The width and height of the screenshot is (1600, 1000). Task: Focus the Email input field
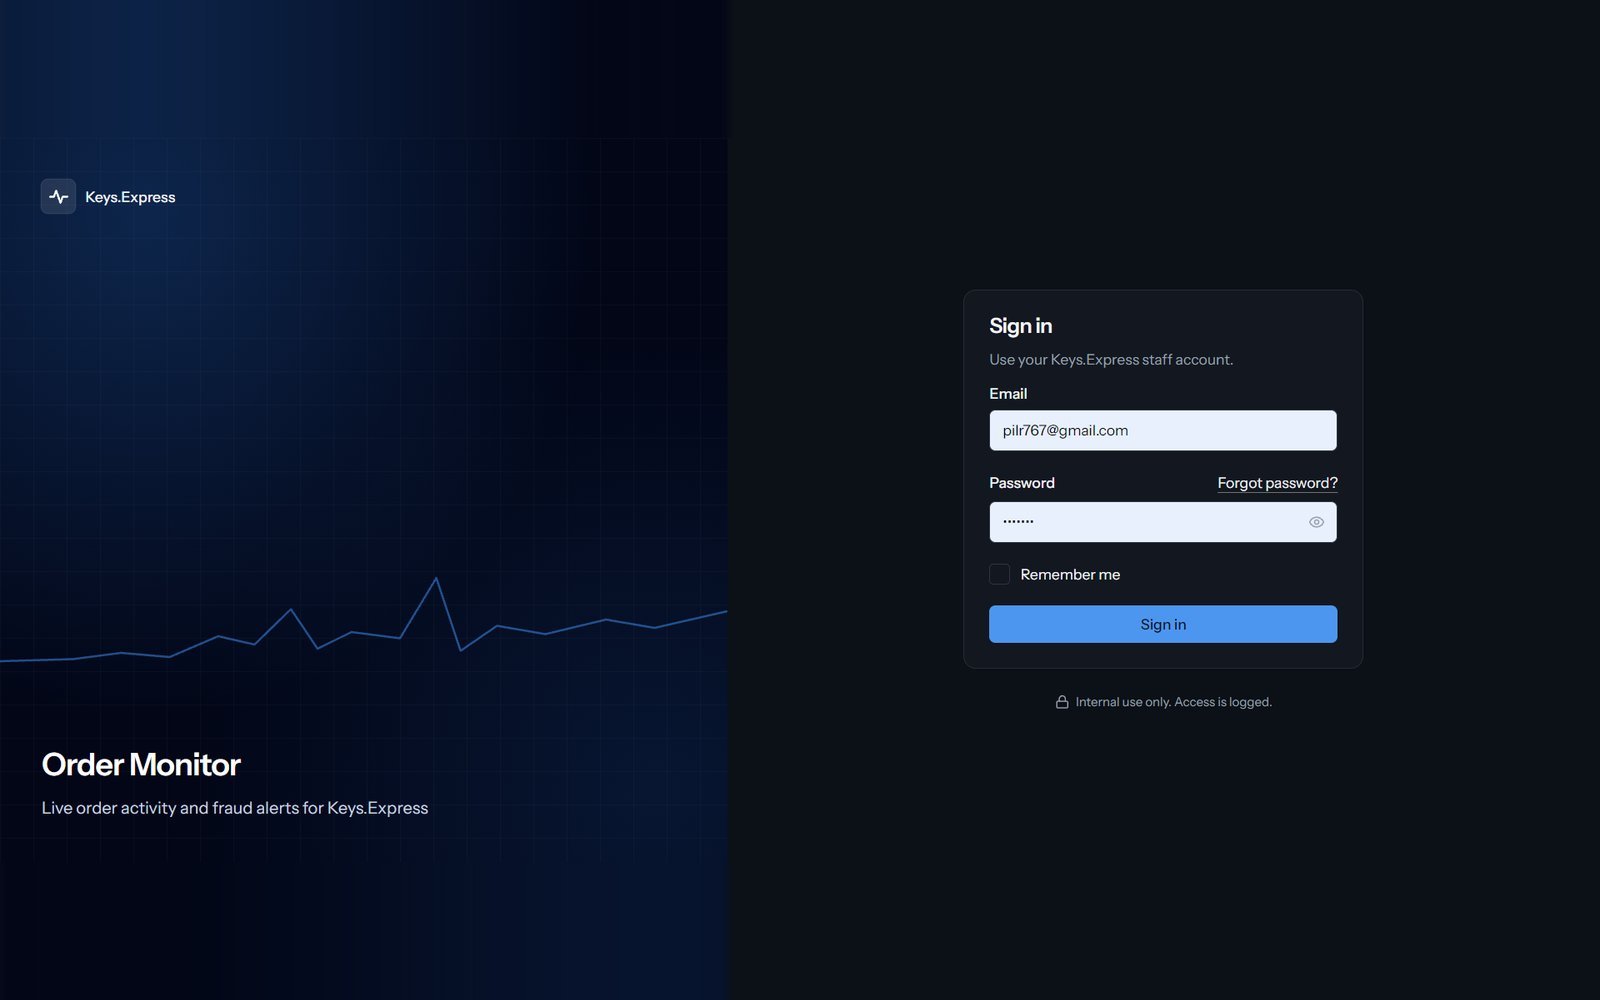(1163, 430)
